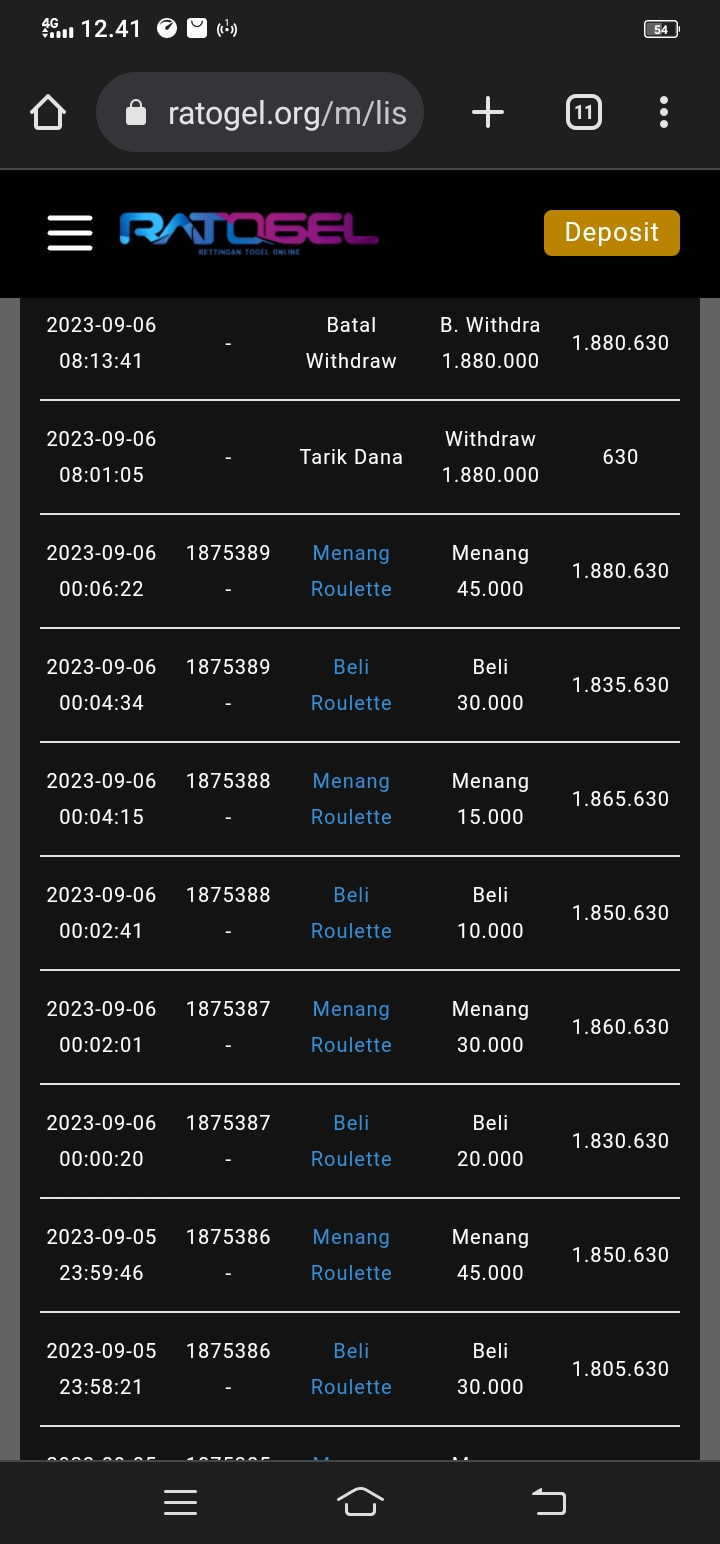This screenshot has width=720, height=1544.
Task: Tap the Ratogel logo
Action: pos(249,233)
